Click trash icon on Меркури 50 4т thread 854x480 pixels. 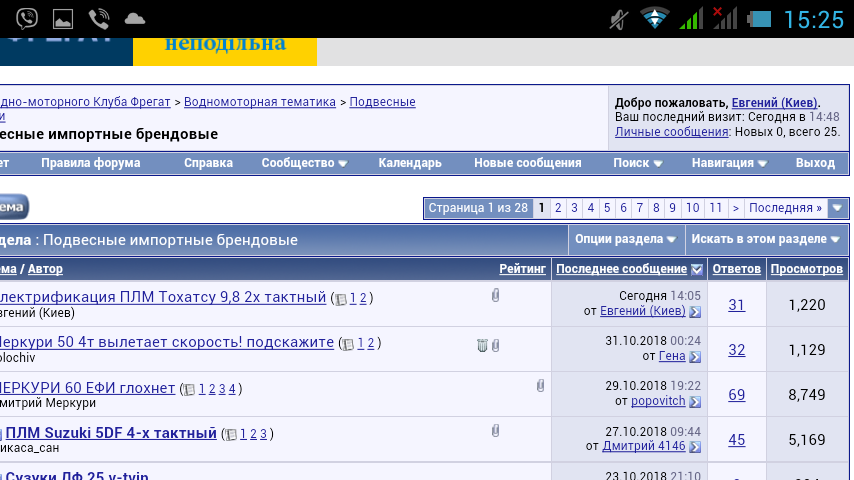[482, 345]
